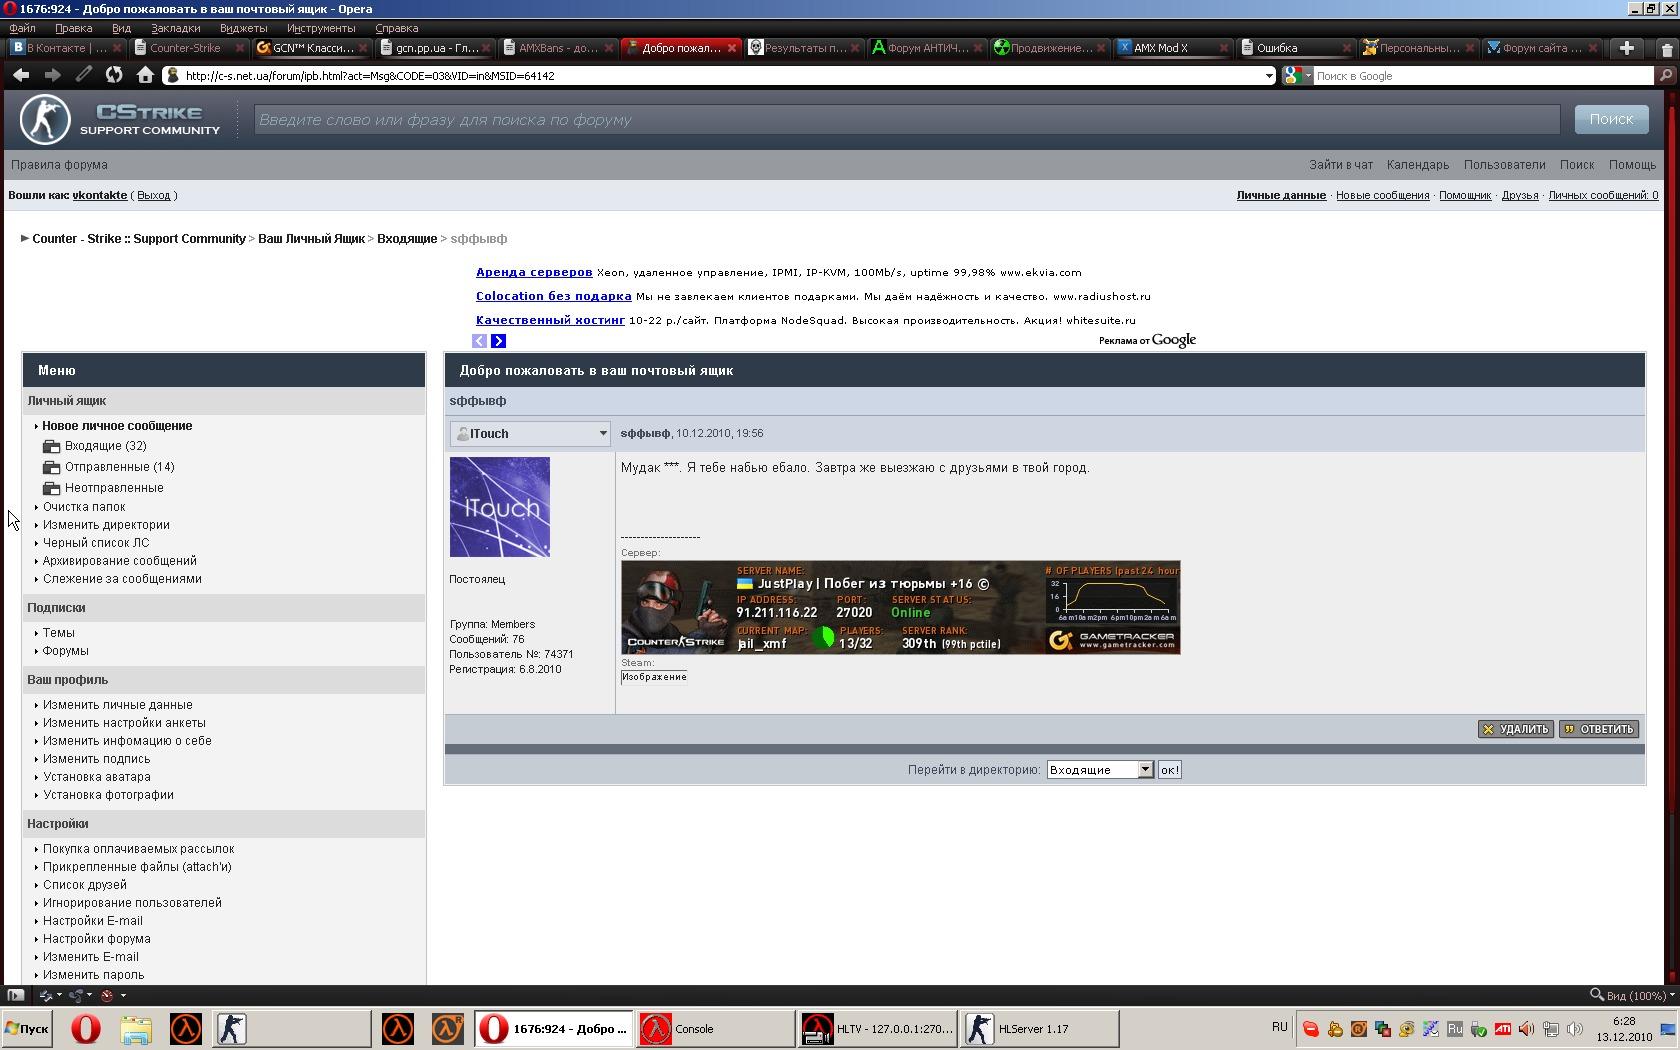Click the red speaker icon in the system tray
This screenshot has width=1680, height=1050.
tap(1526, 1029)
